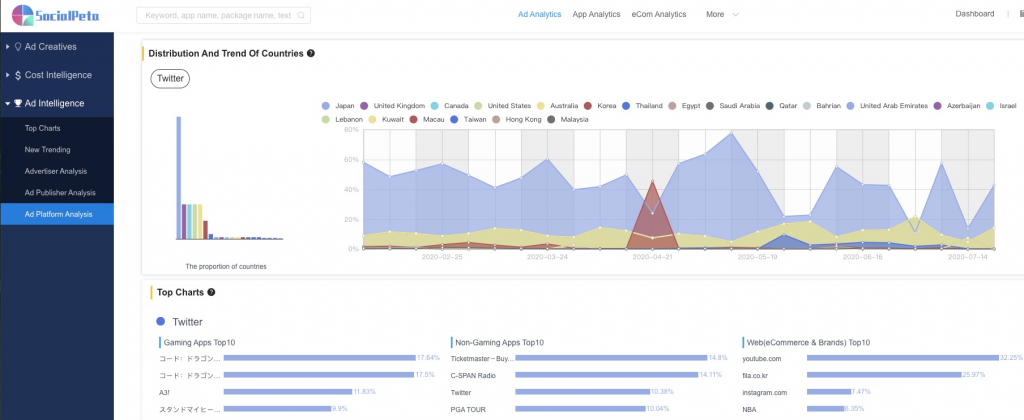The width and height of the screenshot is (1024, 420).
Task: Click the Gaming Apps Top10 heading
Action: (x=199, y=342)
